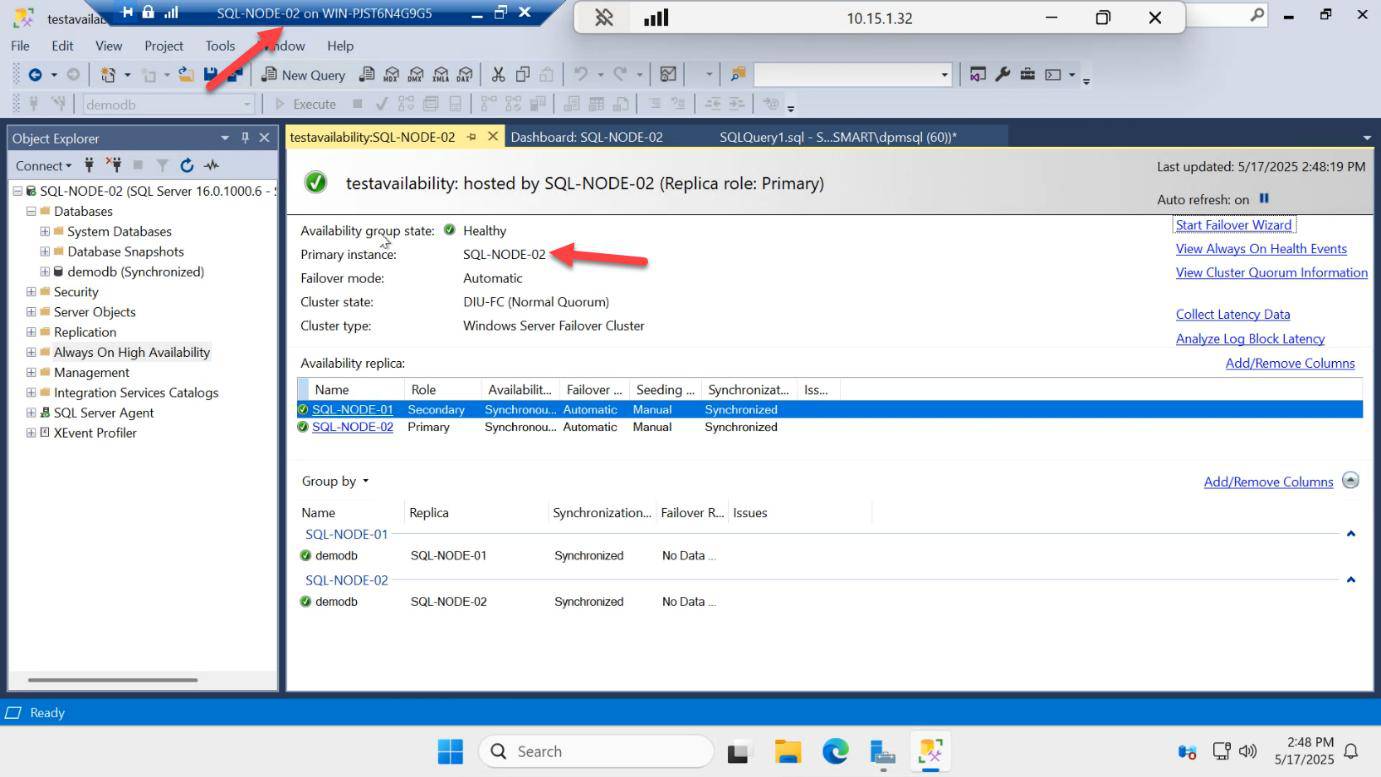Click the Disconnect plug icon
The image size is (1381, 777).
coord(113,165)
